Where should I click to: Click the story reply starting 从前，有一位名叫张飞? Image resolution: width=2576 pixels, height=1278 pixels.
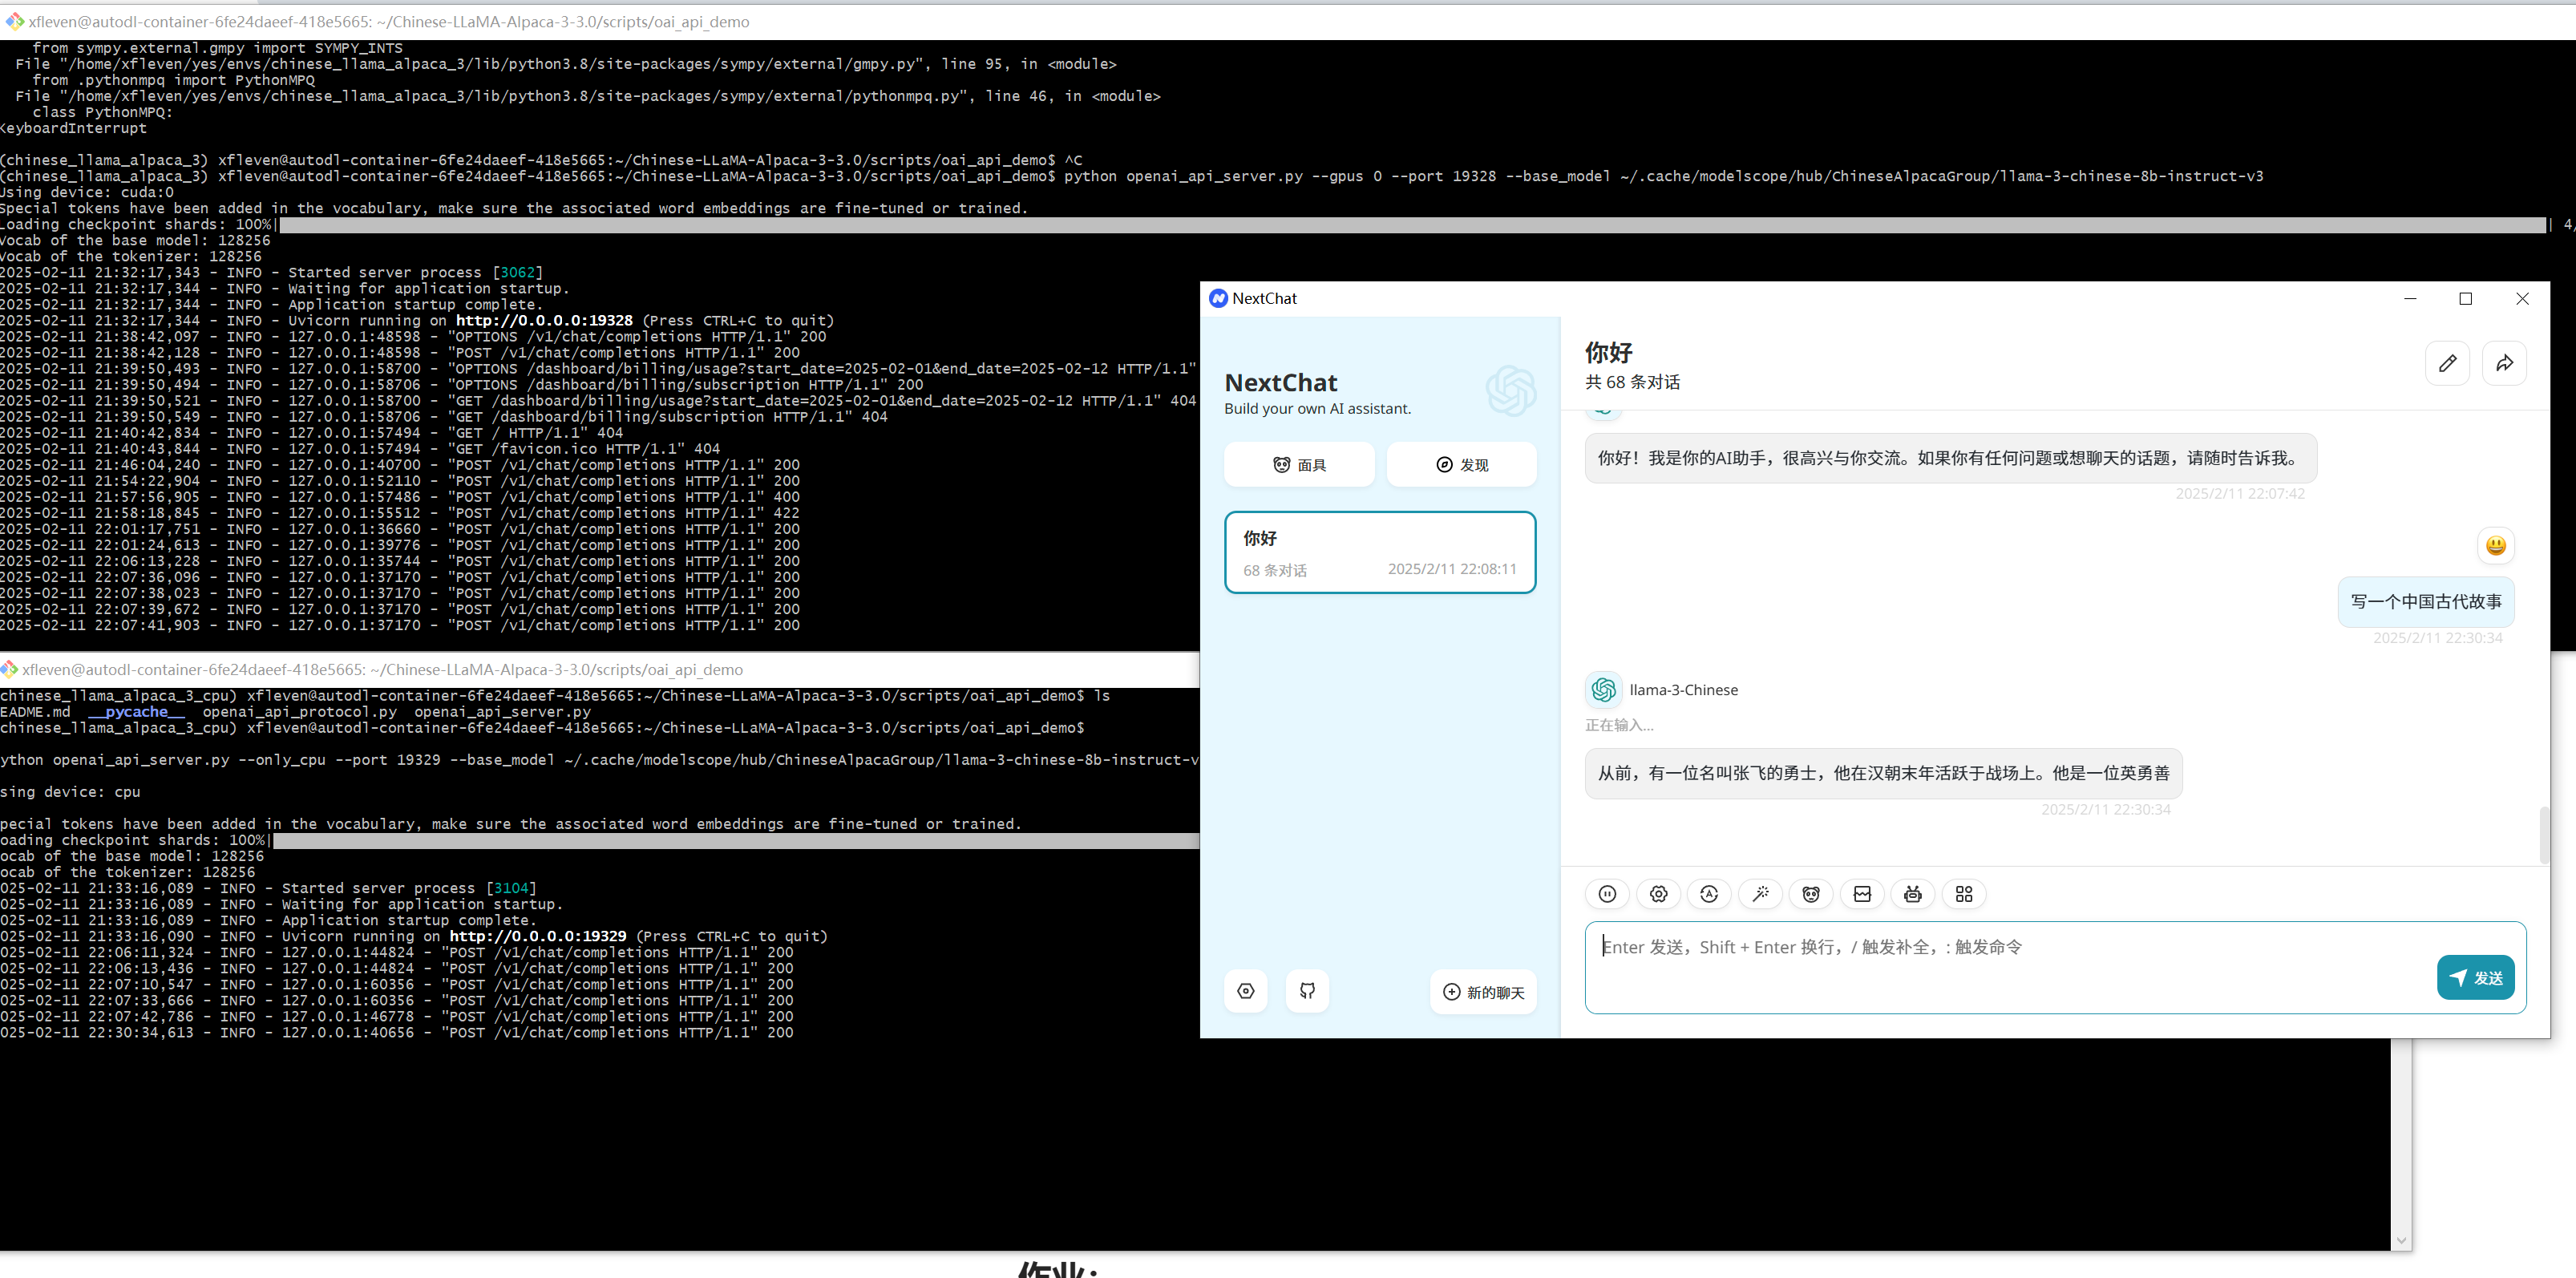1883,773
